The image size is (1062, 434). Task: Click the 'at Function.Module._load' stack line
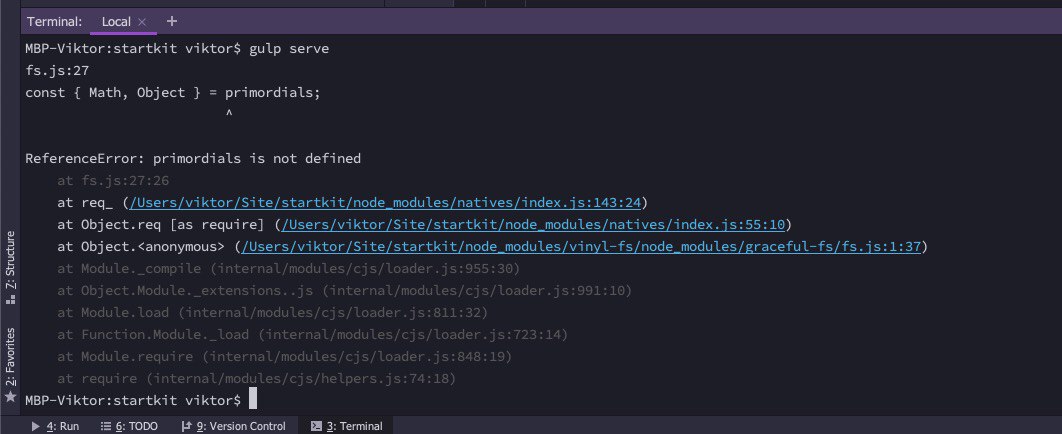click(313, 334)
